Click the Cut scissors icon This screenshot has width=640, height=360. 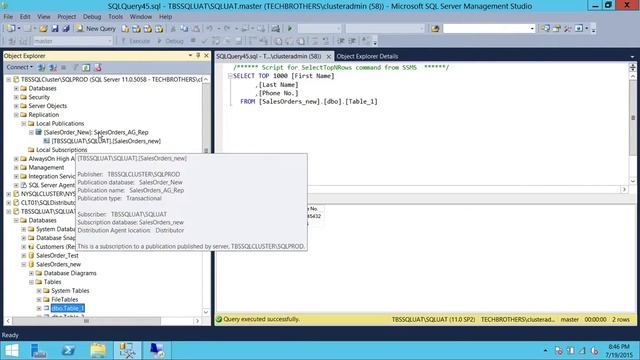tap(173, 29)
